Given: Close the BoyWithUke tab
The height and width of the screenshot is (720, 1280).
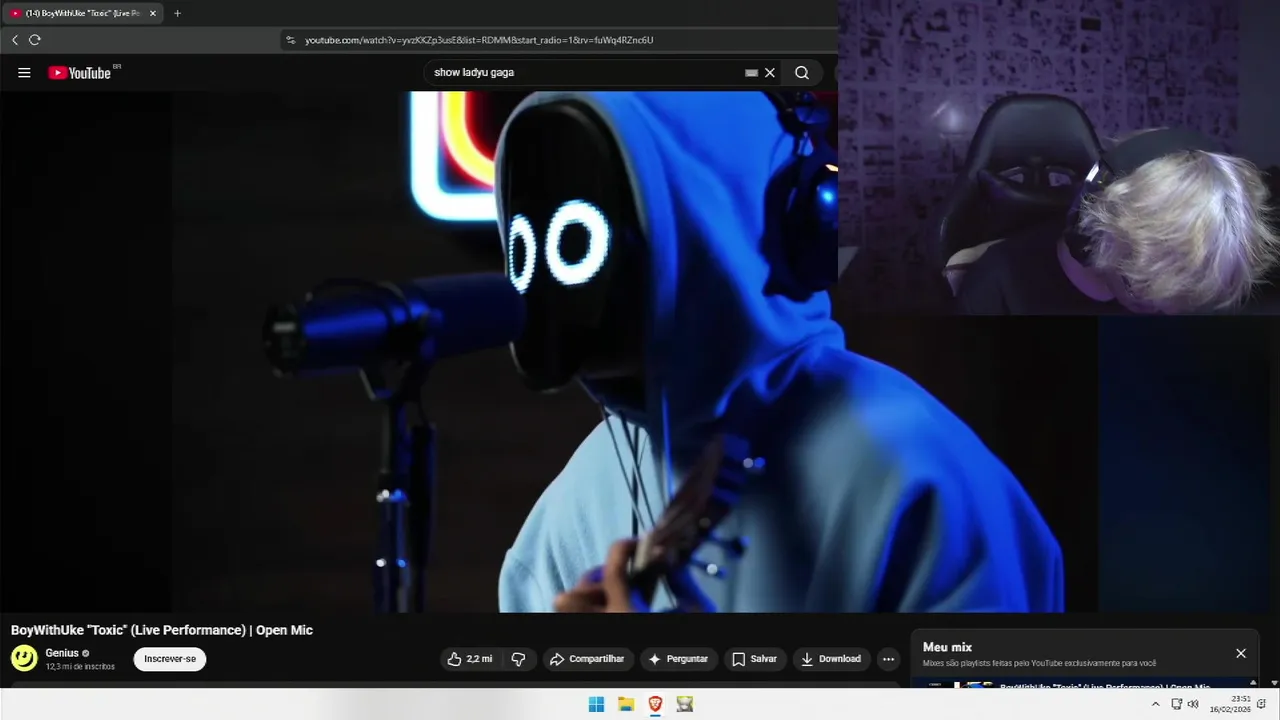Looking at the screenshot, I should point(153,13).
